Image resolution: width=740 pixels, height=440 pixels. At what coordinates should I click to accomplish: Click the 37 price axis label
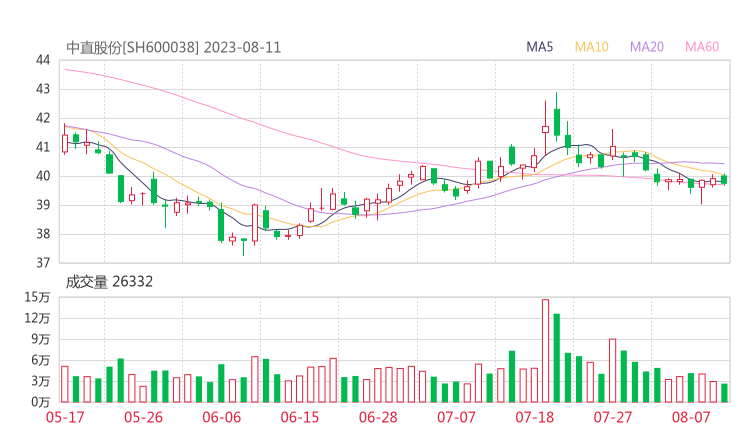coord(42,262)
